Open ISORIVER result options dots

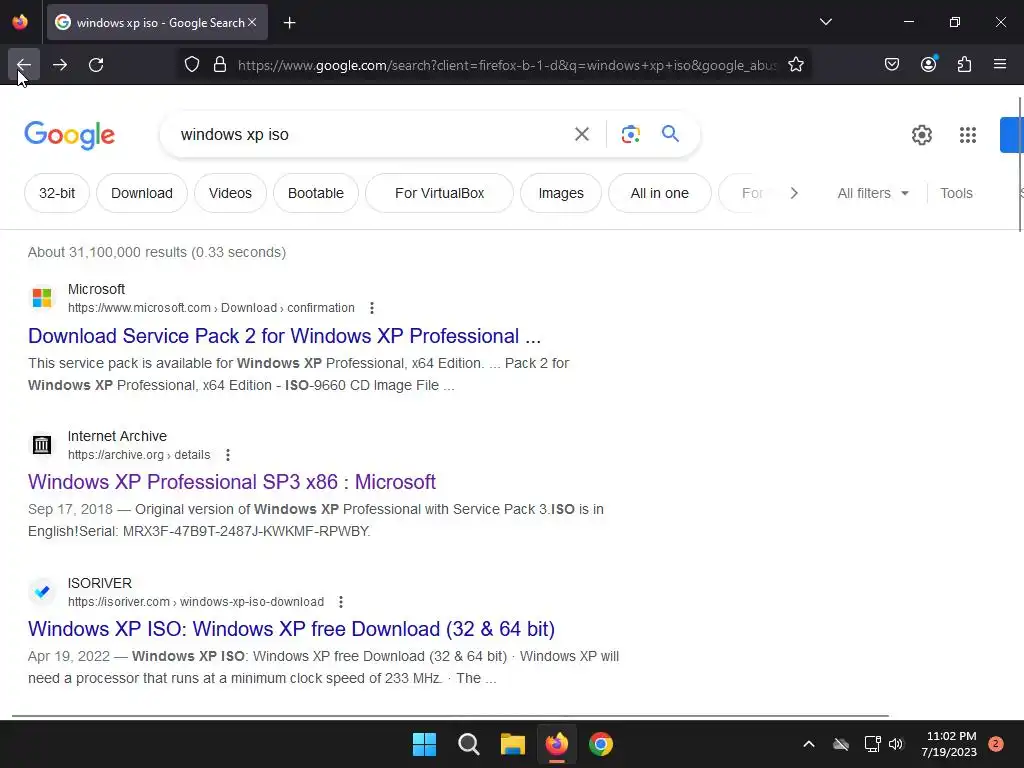(x=340, y=601)
